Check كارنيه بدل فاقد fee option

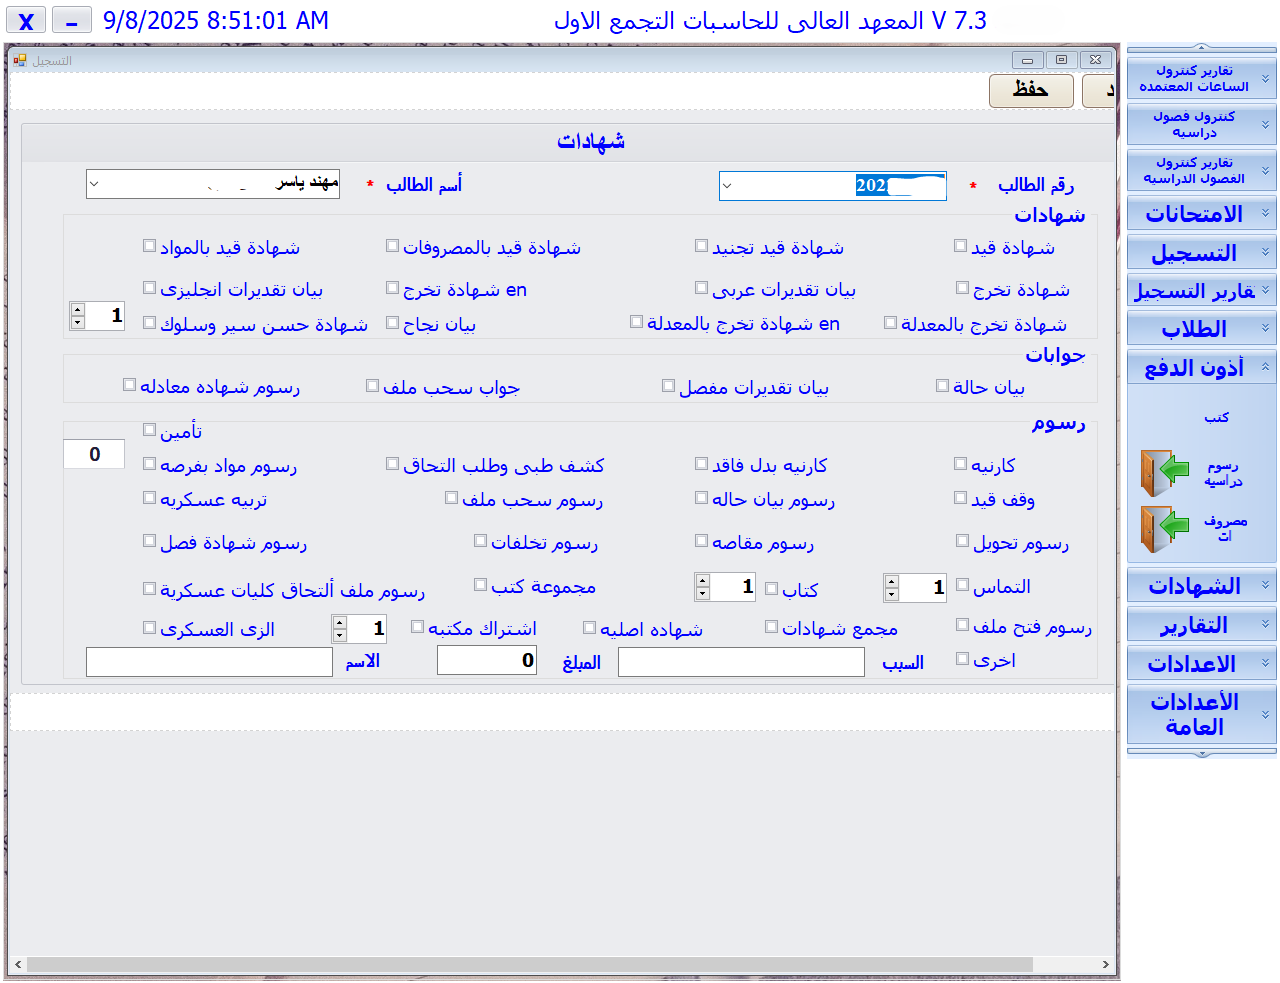(x=702, y=462)
